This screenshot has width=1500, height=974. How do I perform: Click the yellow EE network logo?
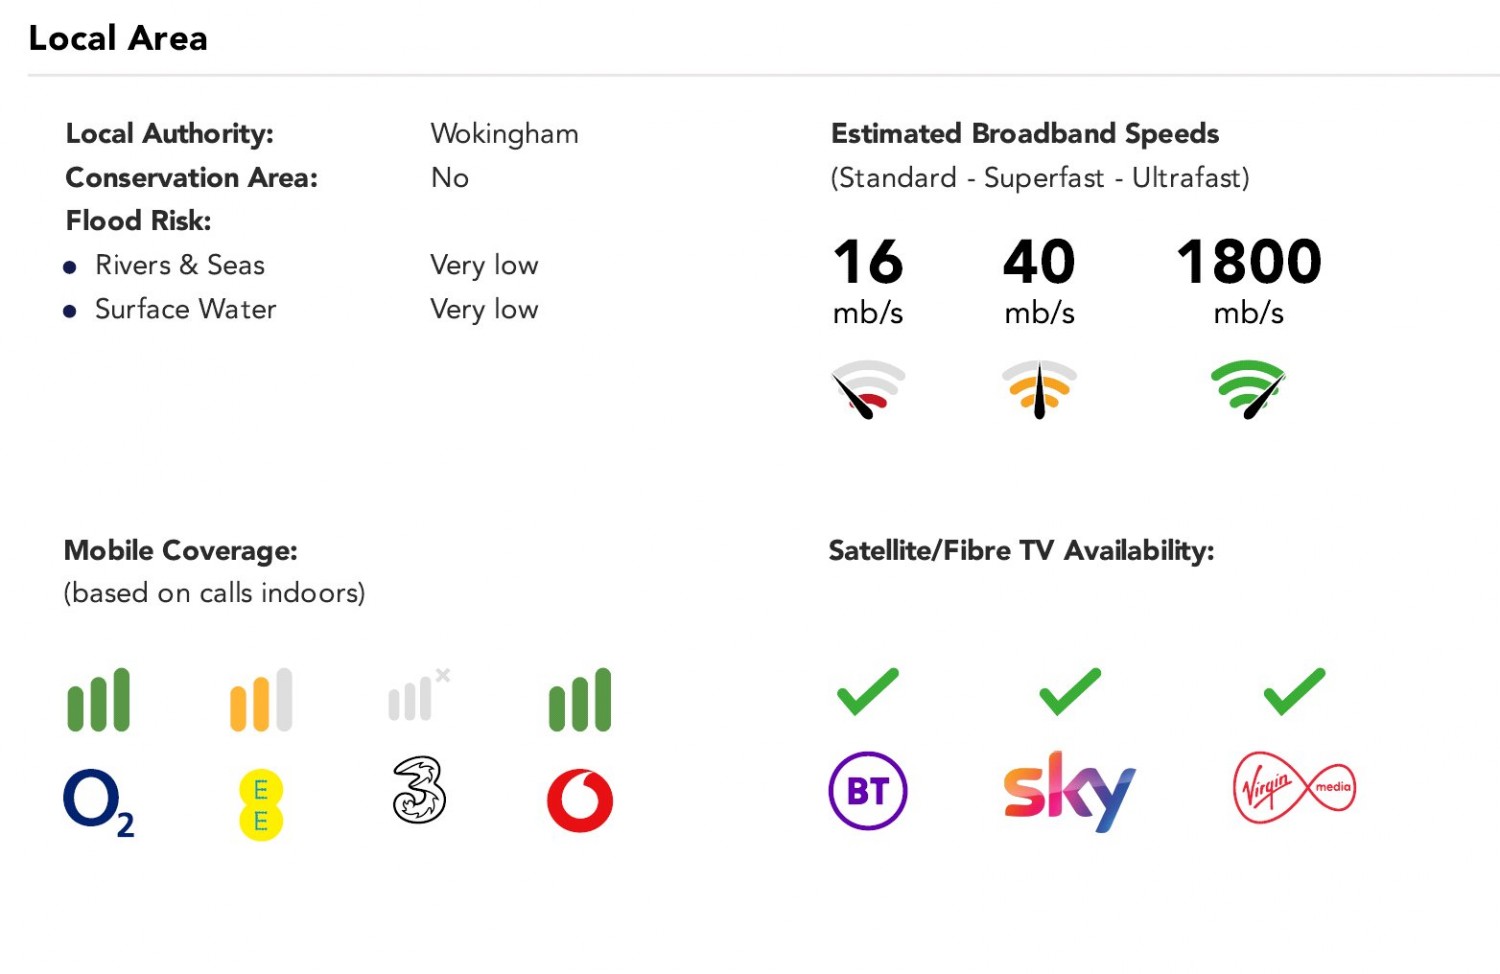tap(261, 805)
